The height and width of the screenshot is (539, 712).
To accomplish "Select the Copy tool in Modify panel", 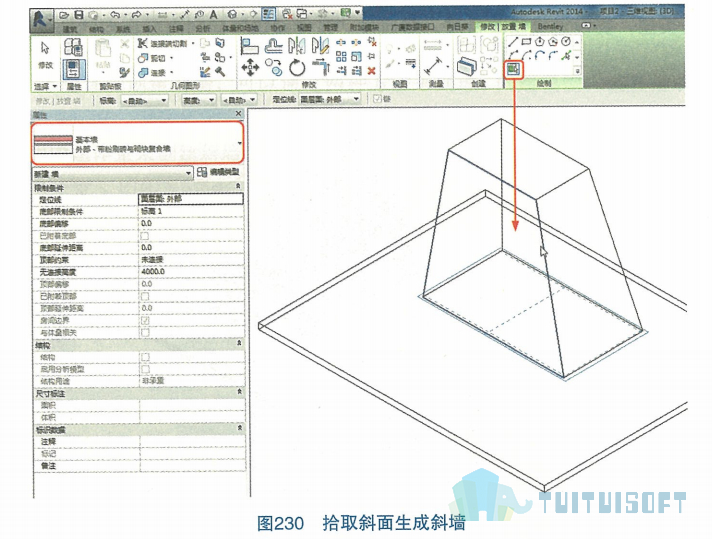I will click(x=274, y=67).
